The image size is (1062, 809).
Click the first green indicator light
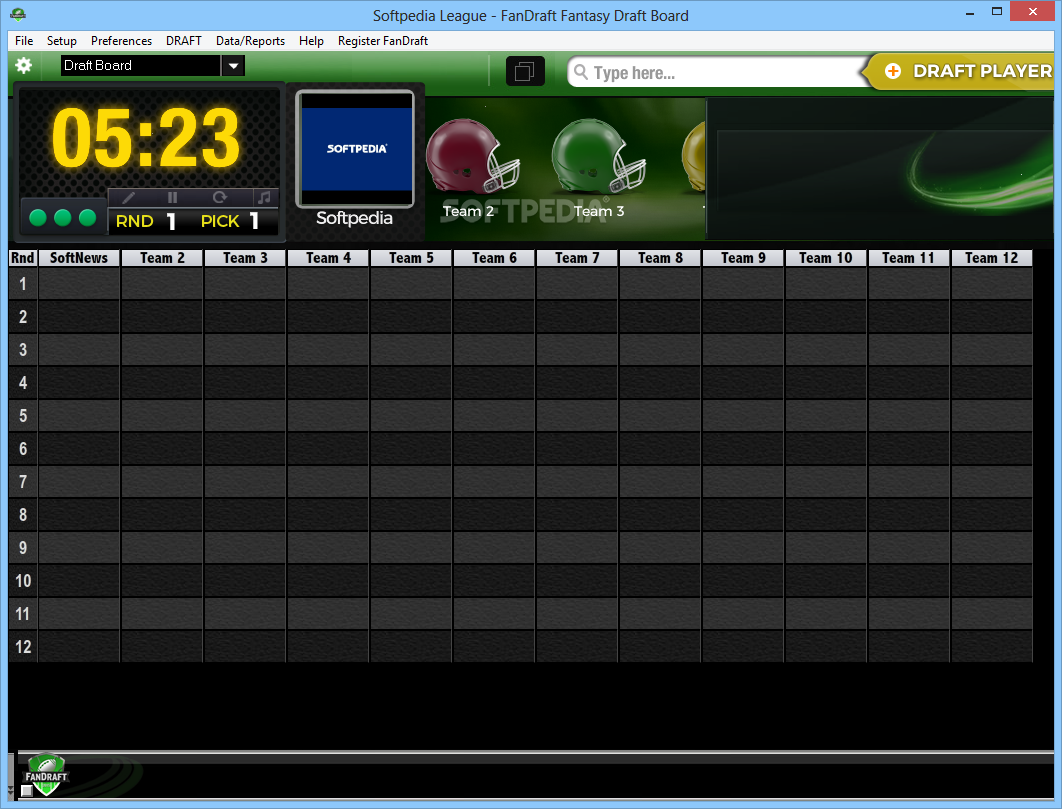tap(38, 217)
